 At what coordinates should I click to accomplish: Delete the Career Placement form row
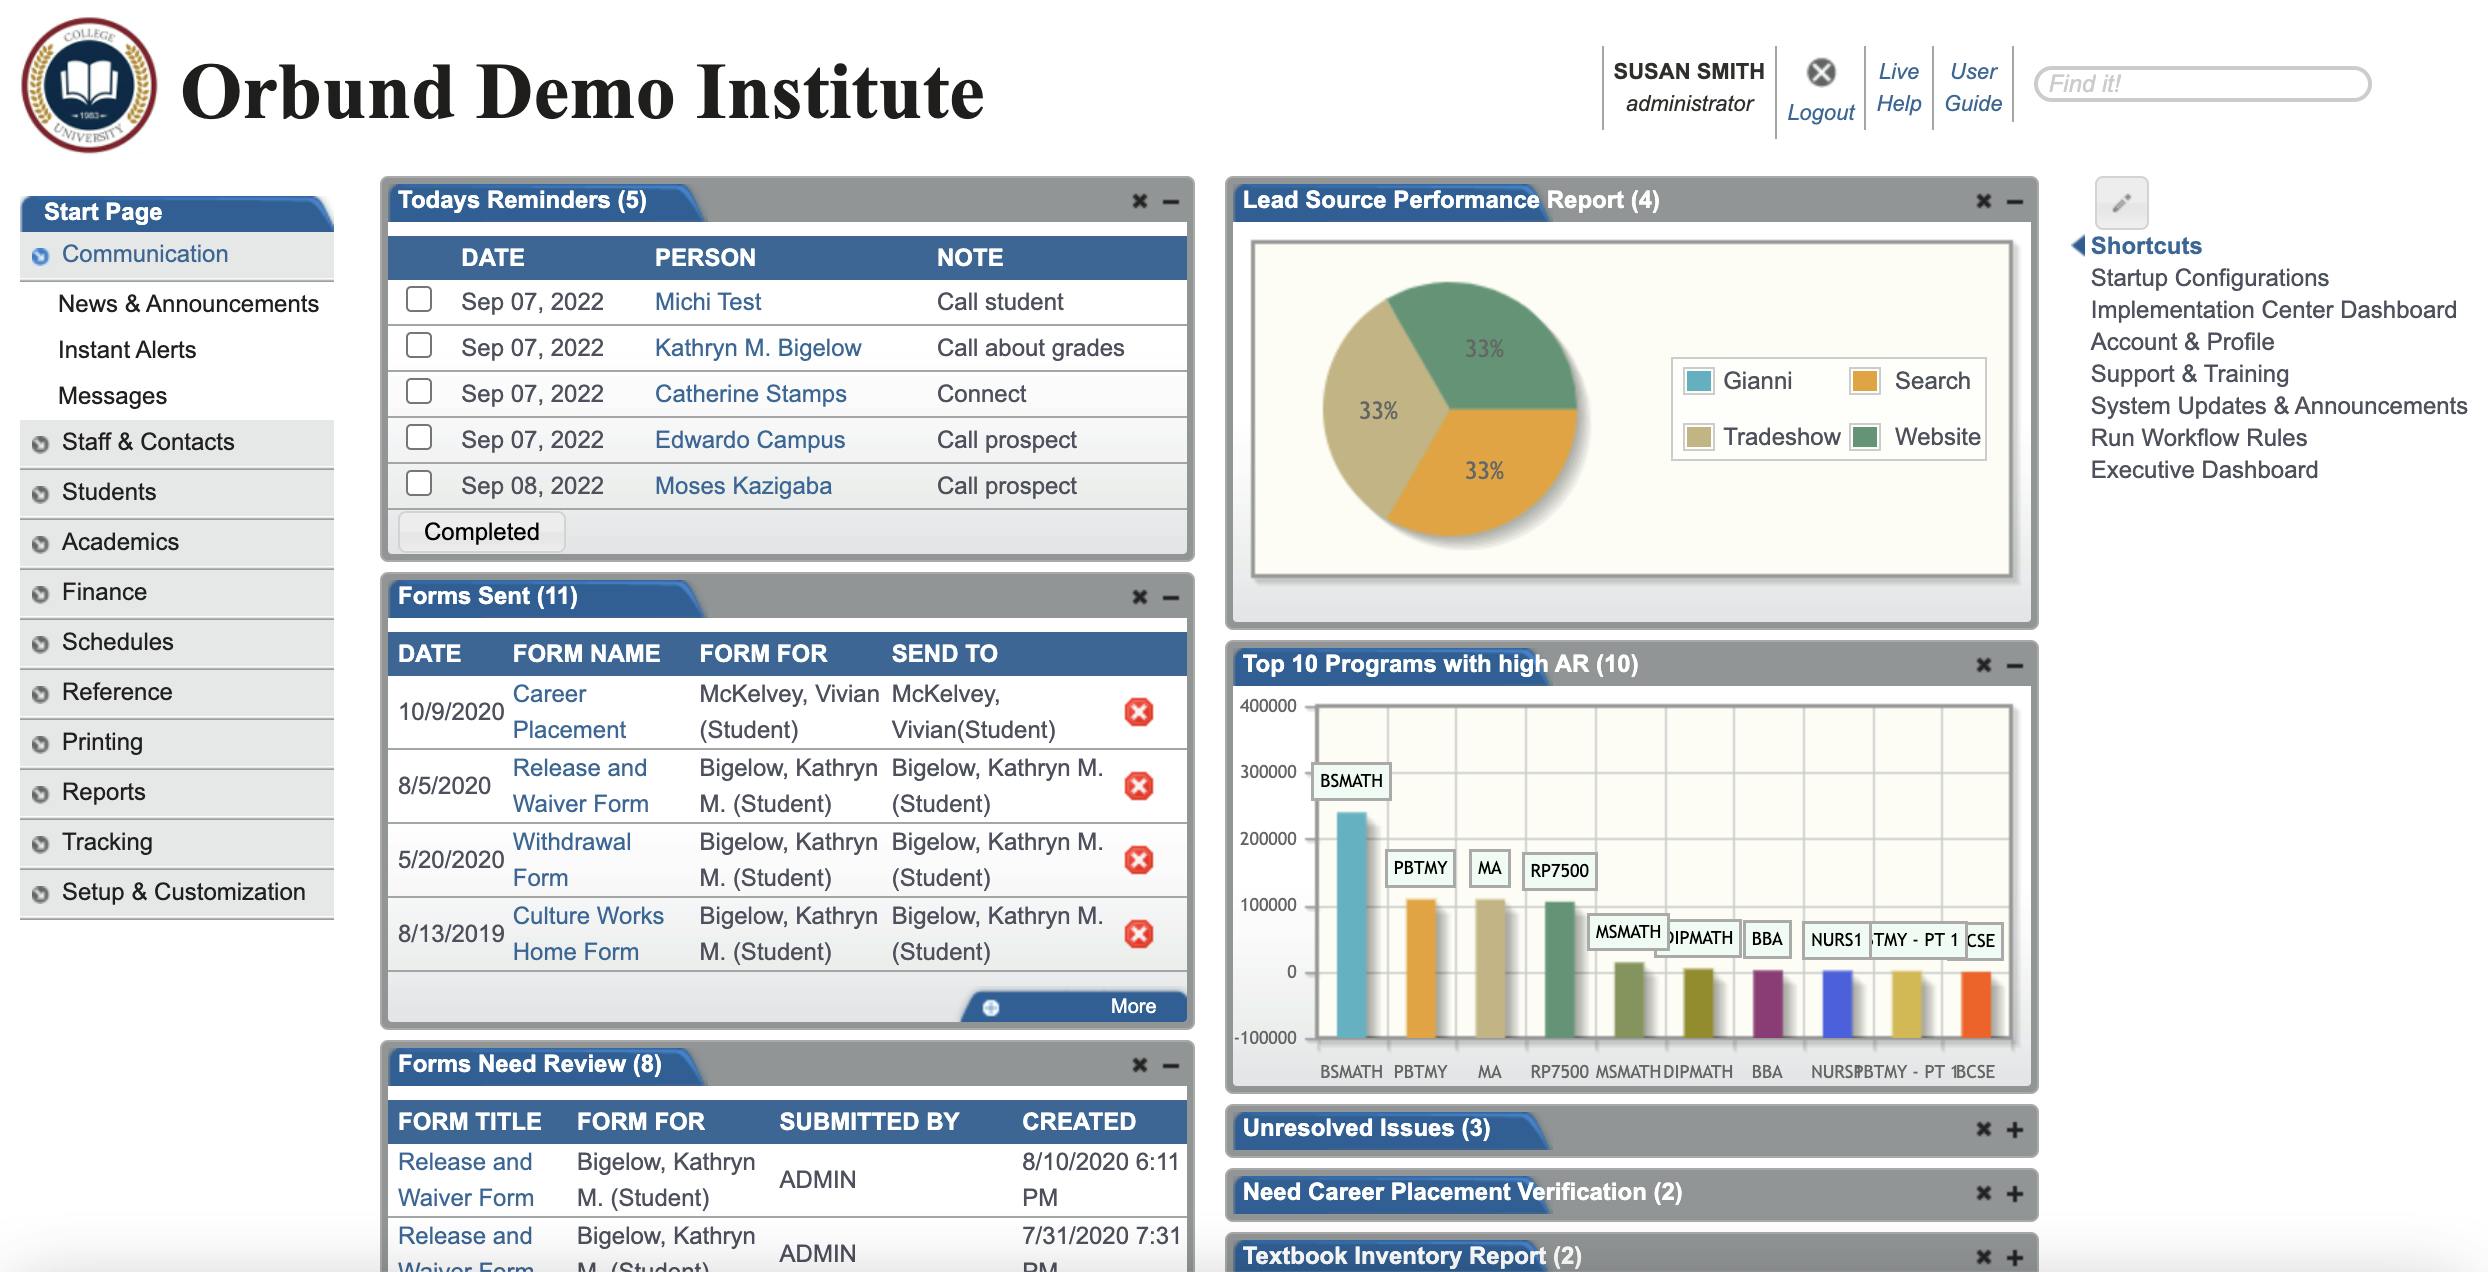(1138, 712)
